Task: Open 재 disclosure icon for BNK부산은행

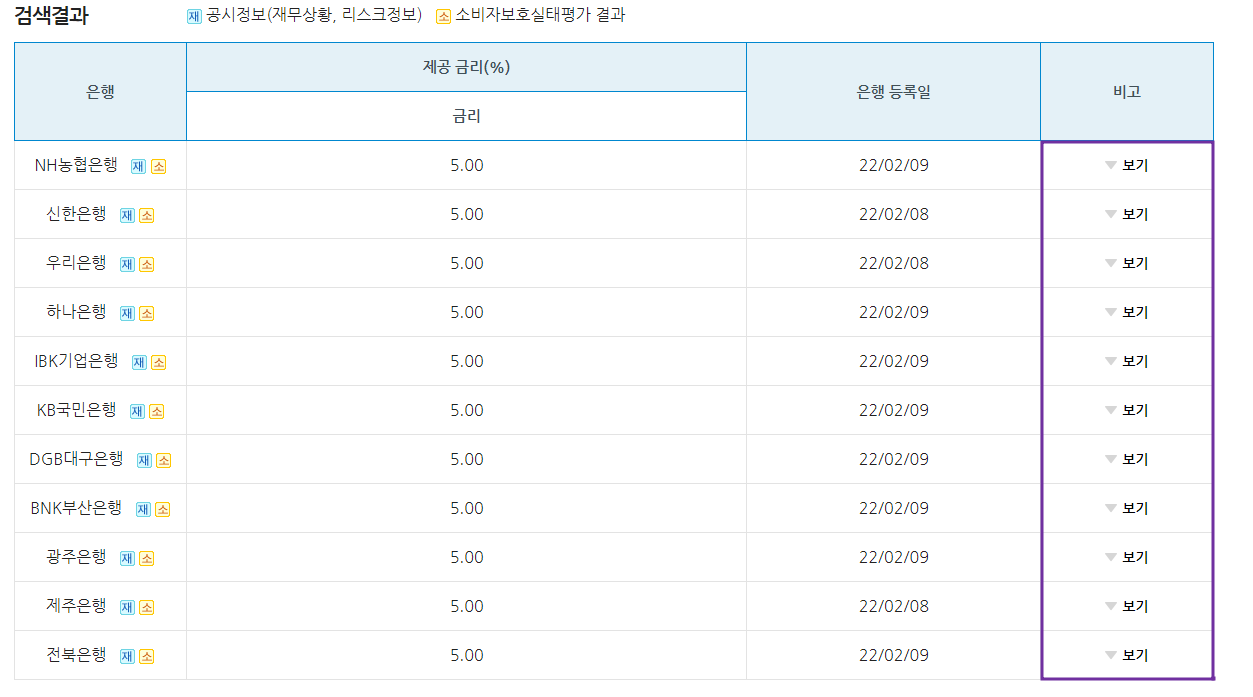Action: click(x=143, y=509)
